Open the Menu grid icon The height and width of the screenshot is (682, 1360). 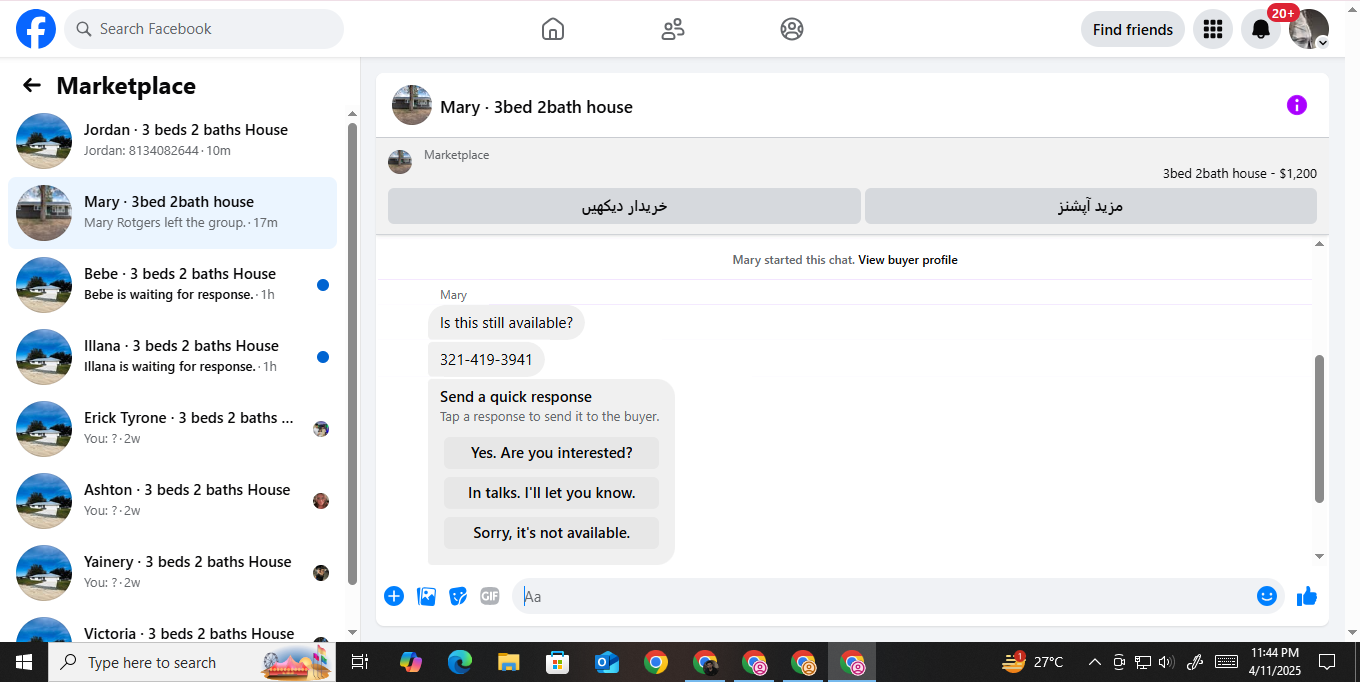pyautogui.click(x=1213, y=29)
